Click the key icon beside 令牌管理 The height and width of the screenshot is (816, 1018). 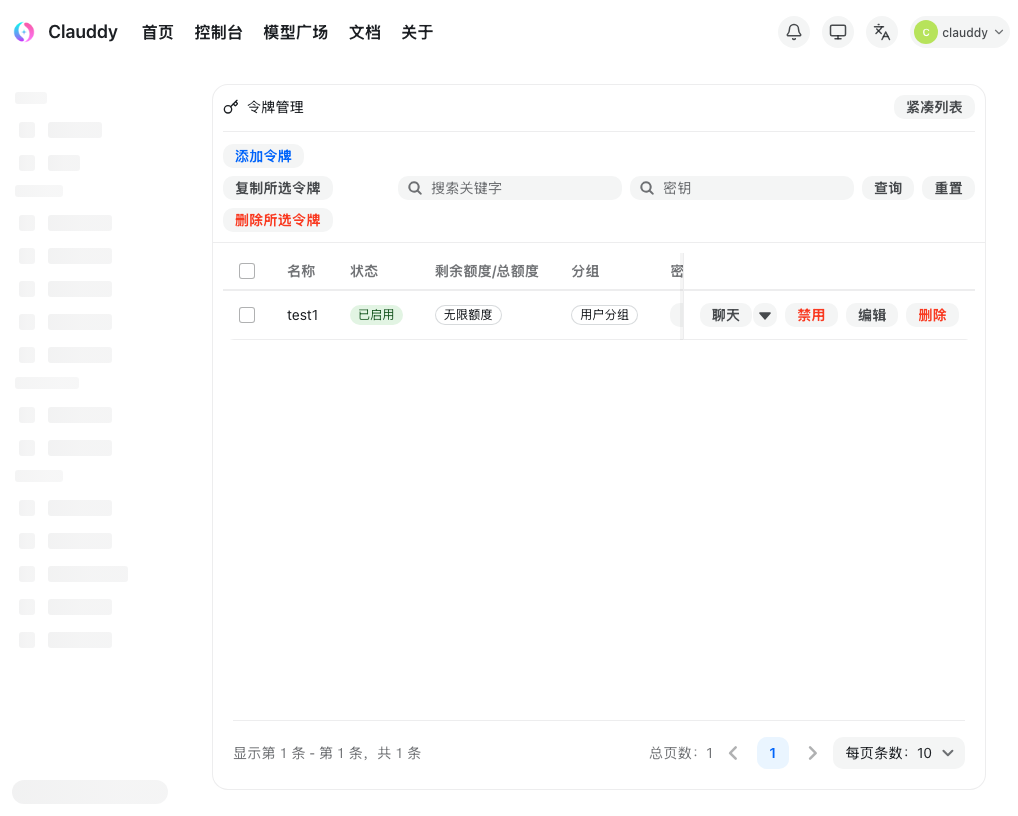click(x=233, y=106)
